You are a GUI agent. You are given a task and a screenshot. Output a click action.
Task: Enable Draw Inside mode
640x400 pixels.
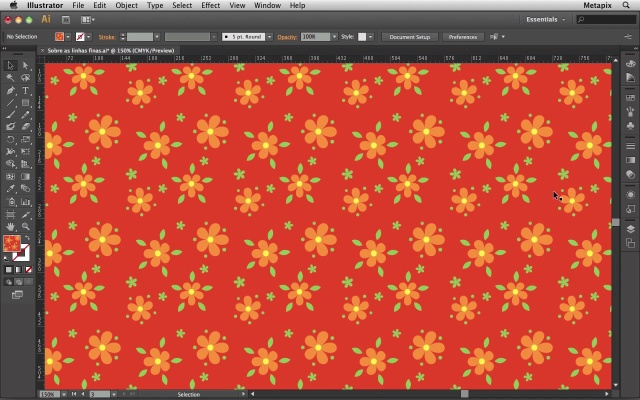28,282
